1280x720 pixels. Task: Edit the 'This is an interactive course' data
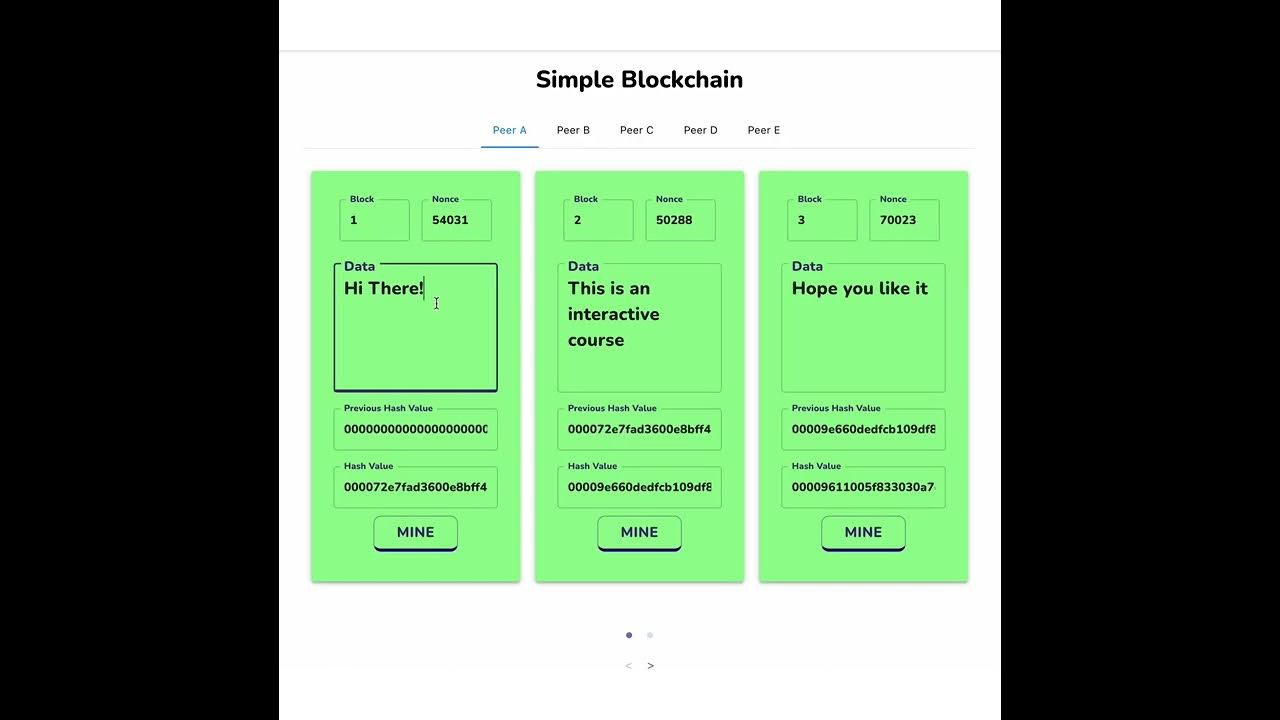click(639, 328)
